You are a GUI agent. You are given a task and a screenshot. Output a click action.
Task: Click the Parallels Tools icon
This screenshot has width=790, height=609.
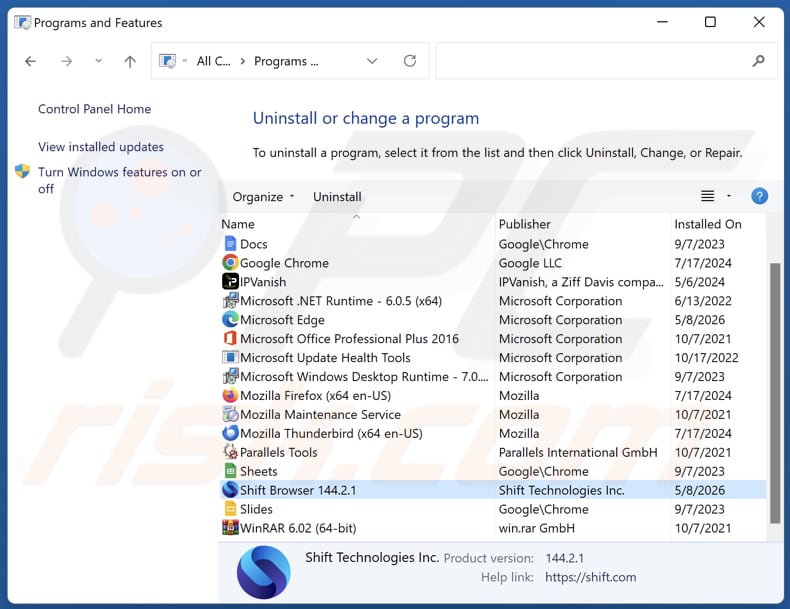(230, 451)
